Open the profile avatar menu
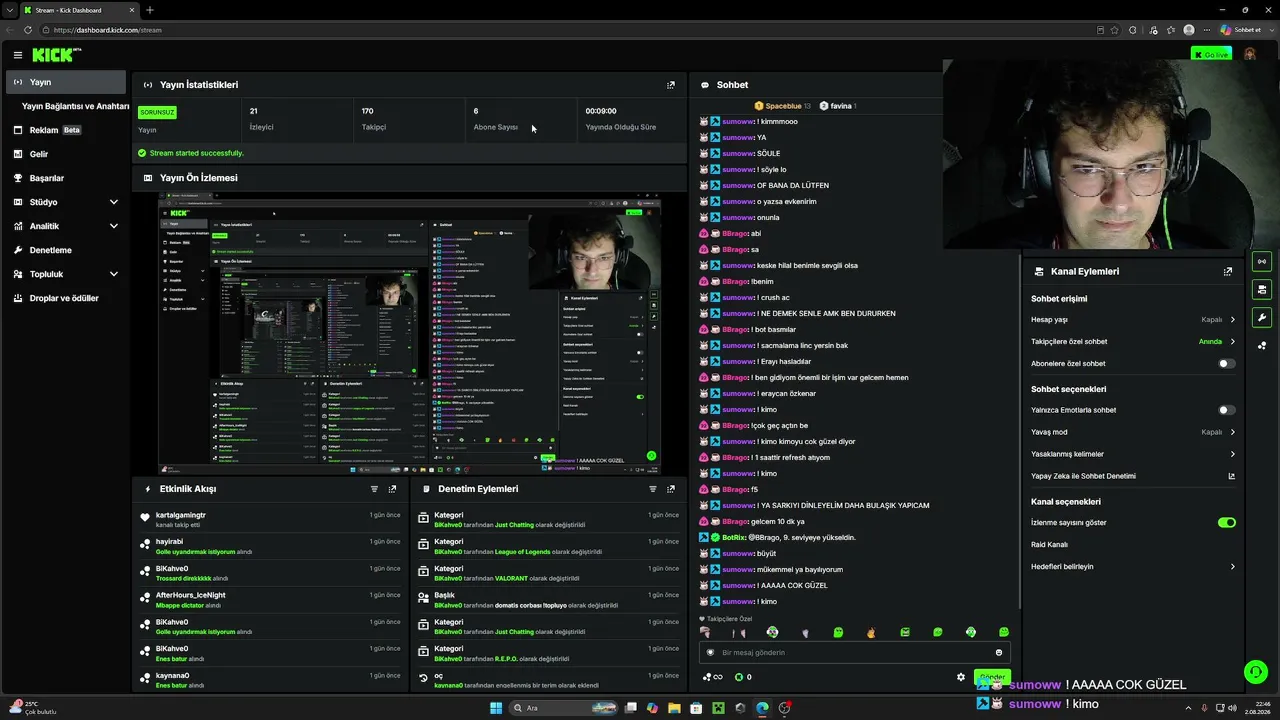The height and width of the screenshot is (720, 1280). coord(1250,54)
